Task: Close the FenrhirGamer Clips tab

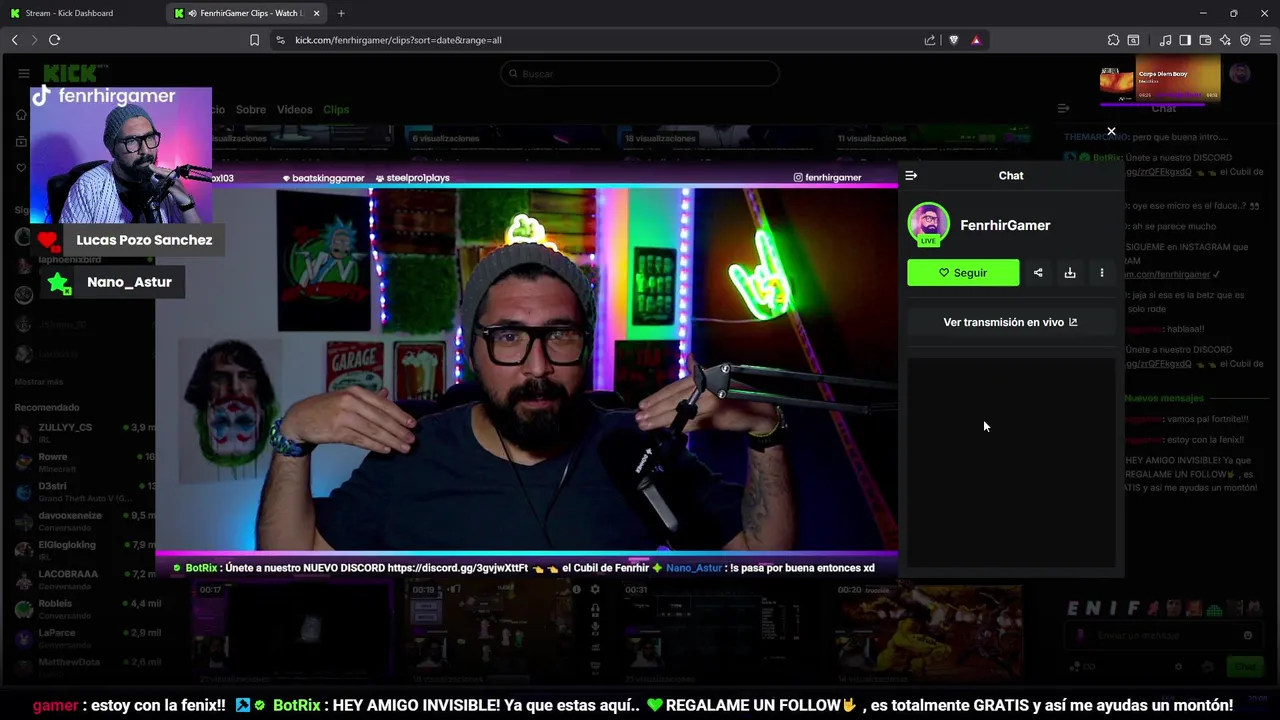Action: pyautogui.click(x=317, y=13)
